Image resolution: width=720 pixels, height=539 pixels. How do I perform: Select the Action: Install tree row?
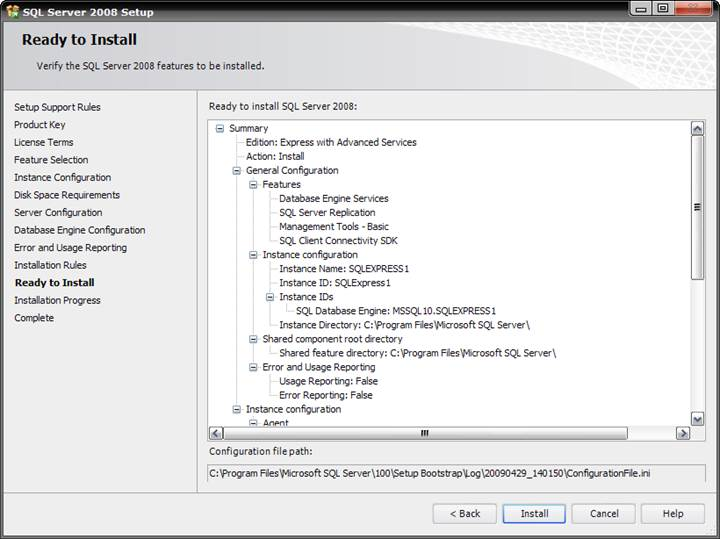pyautogui.click(x=275, y=157)
